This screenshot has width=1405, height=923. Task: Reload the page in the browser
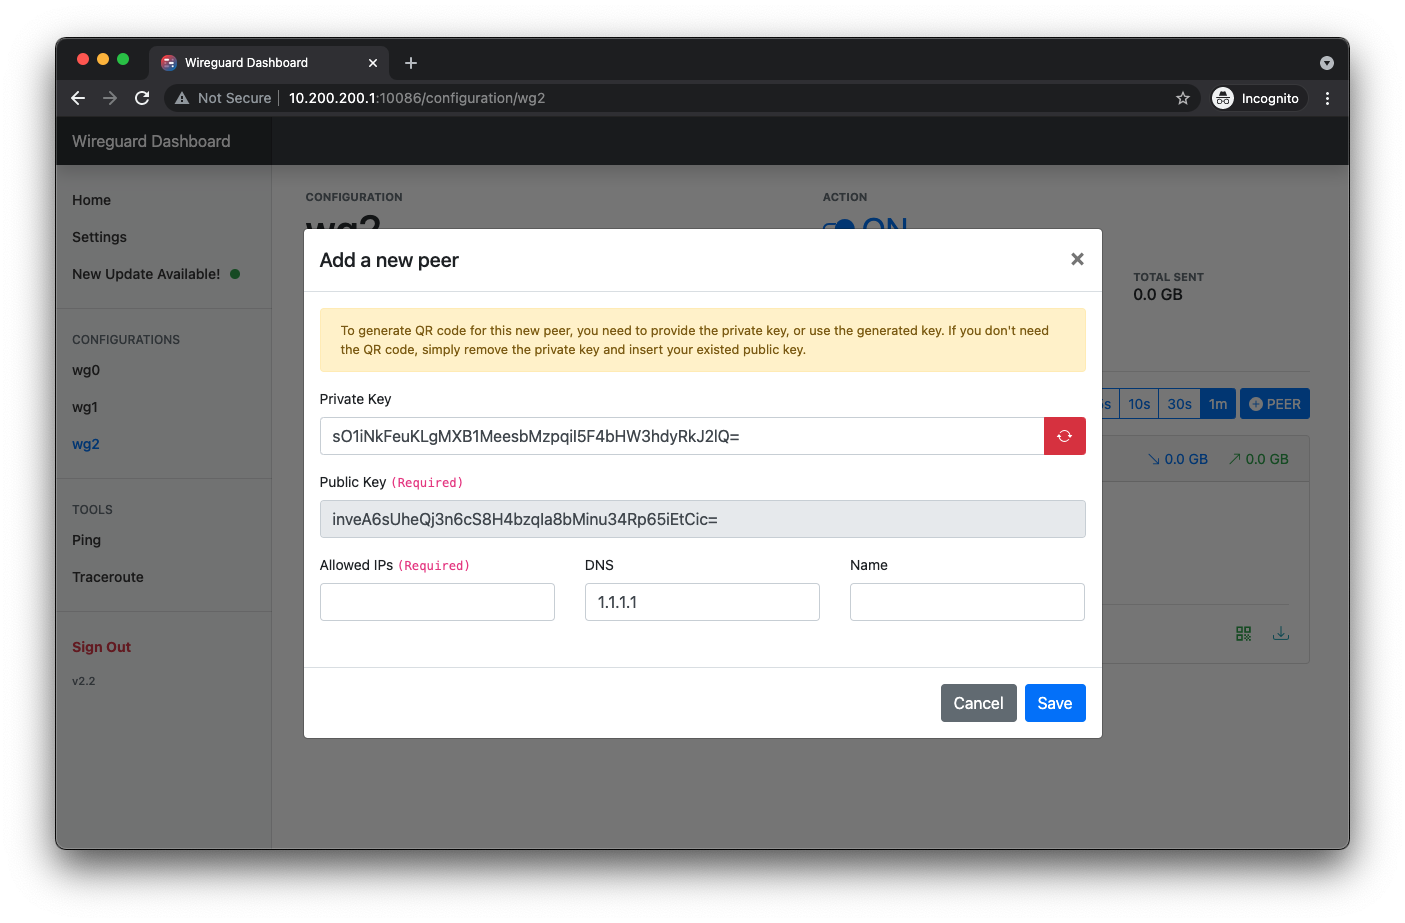(142, 98)
